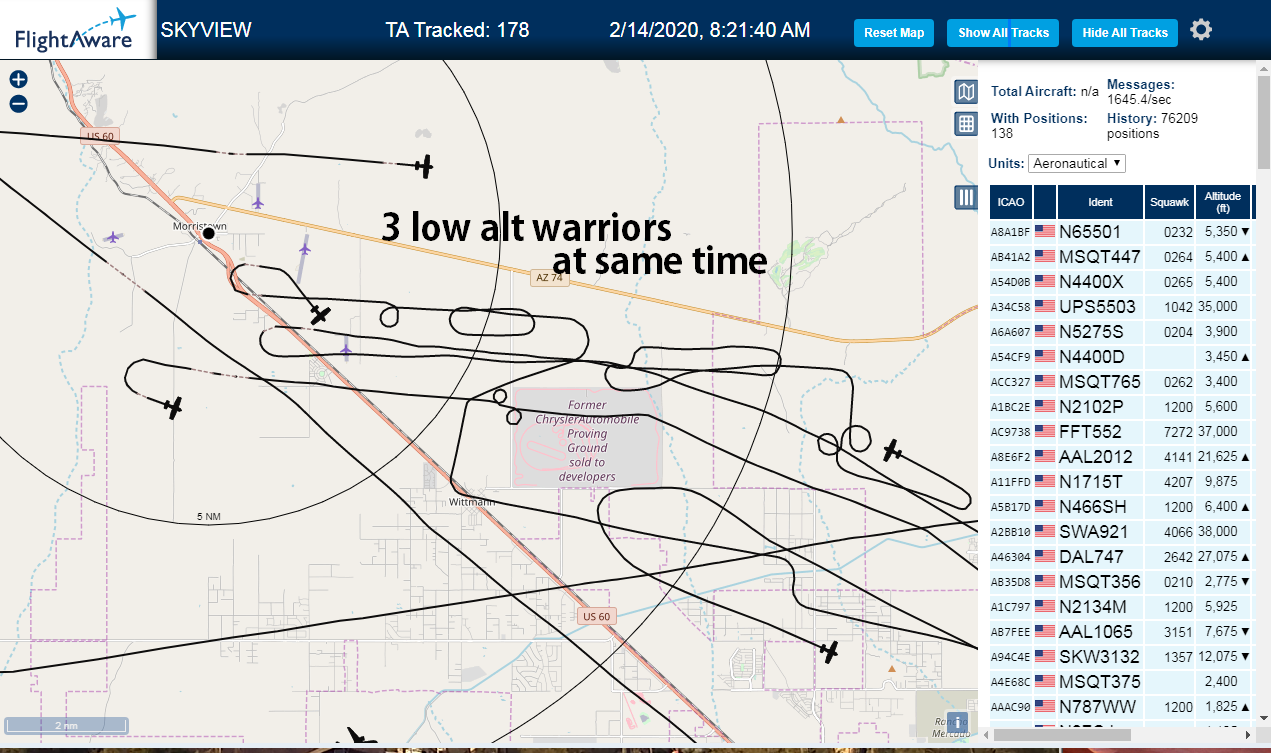Click the 2/14/2020 8:21:40 AM timestamp
This screenshot has width=1271, height=753.
(709, 30)
